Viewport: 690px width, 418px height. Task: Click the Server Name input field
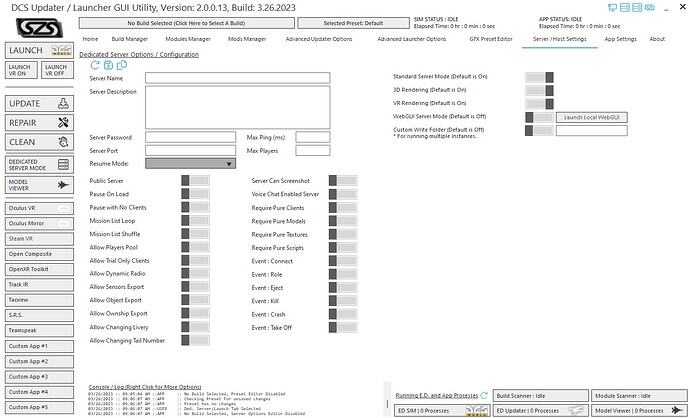[x=238, y=78]
